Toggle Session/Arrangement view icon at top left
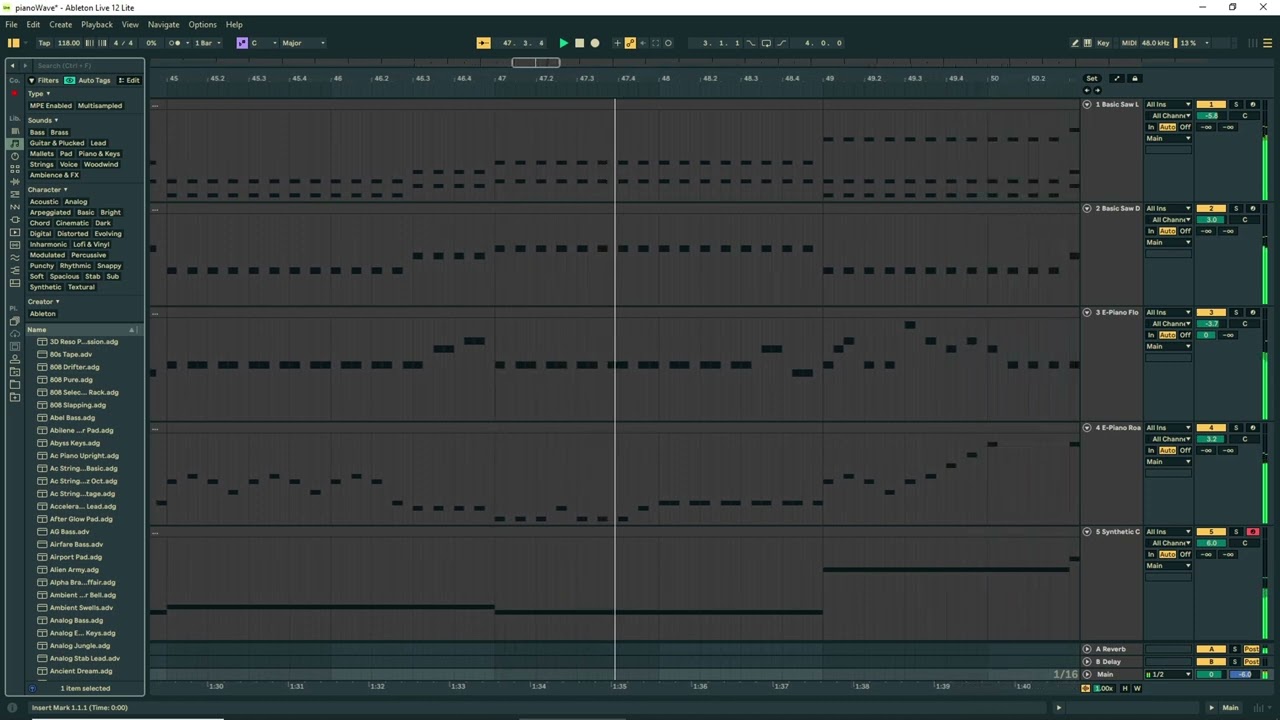Viewport: 1280px width, 720px height. (x=13, y=43)
